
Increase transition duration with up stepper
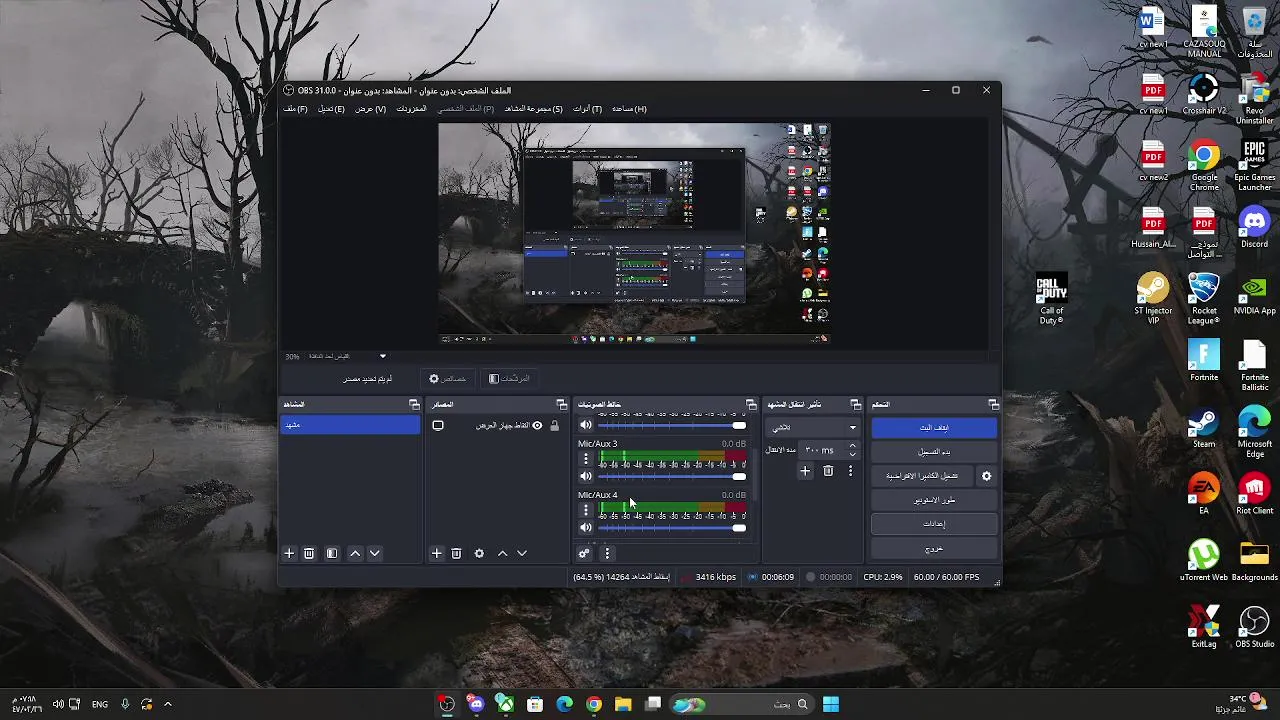click(852, 446)
